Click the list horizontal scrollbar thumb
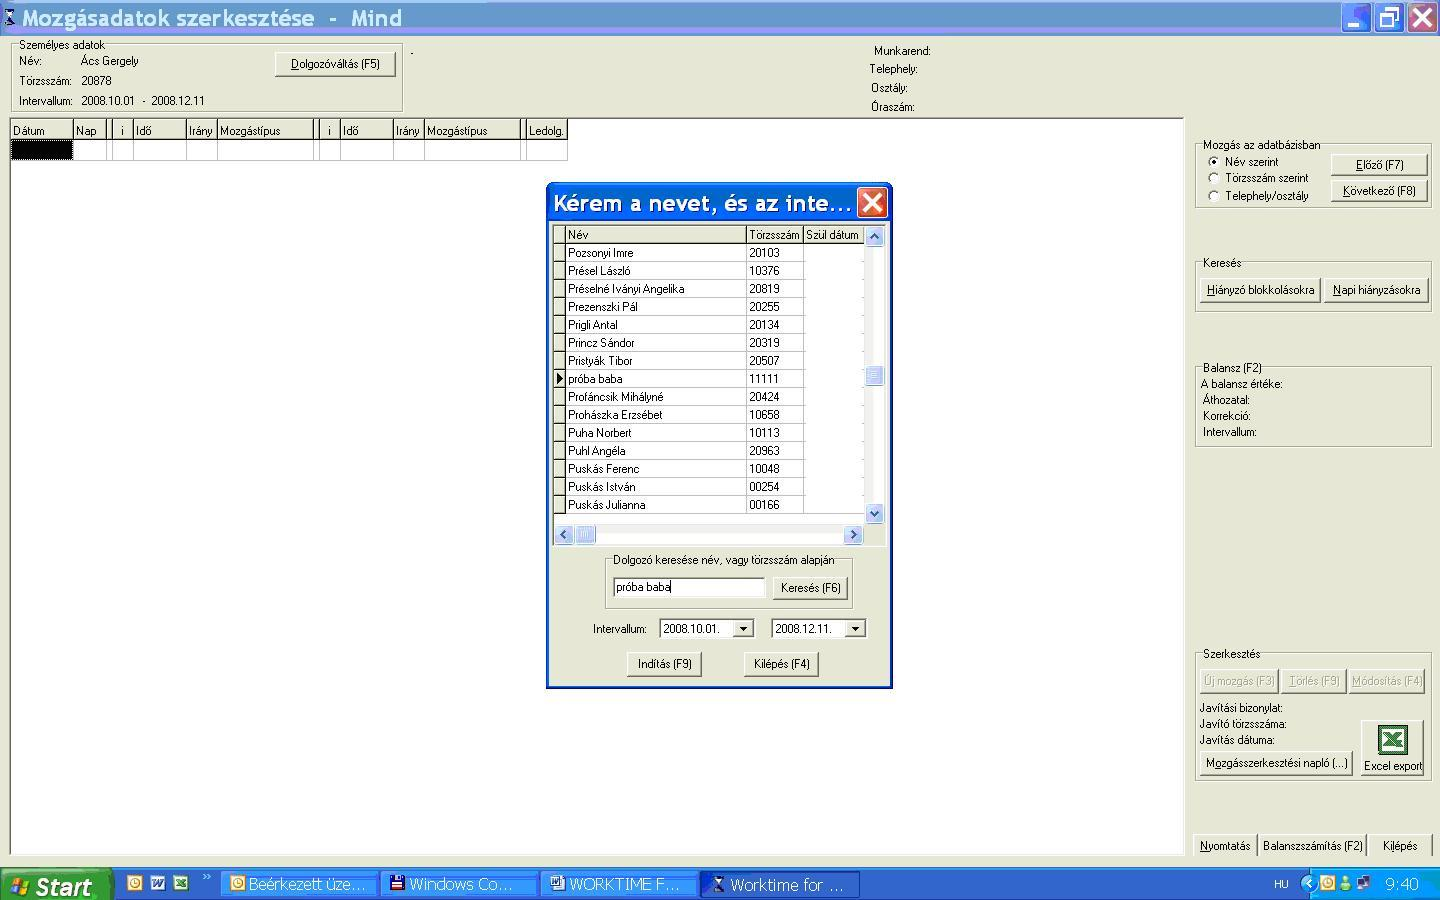The width and height of the screenshot is (1440, 900). tap(585, 535)
